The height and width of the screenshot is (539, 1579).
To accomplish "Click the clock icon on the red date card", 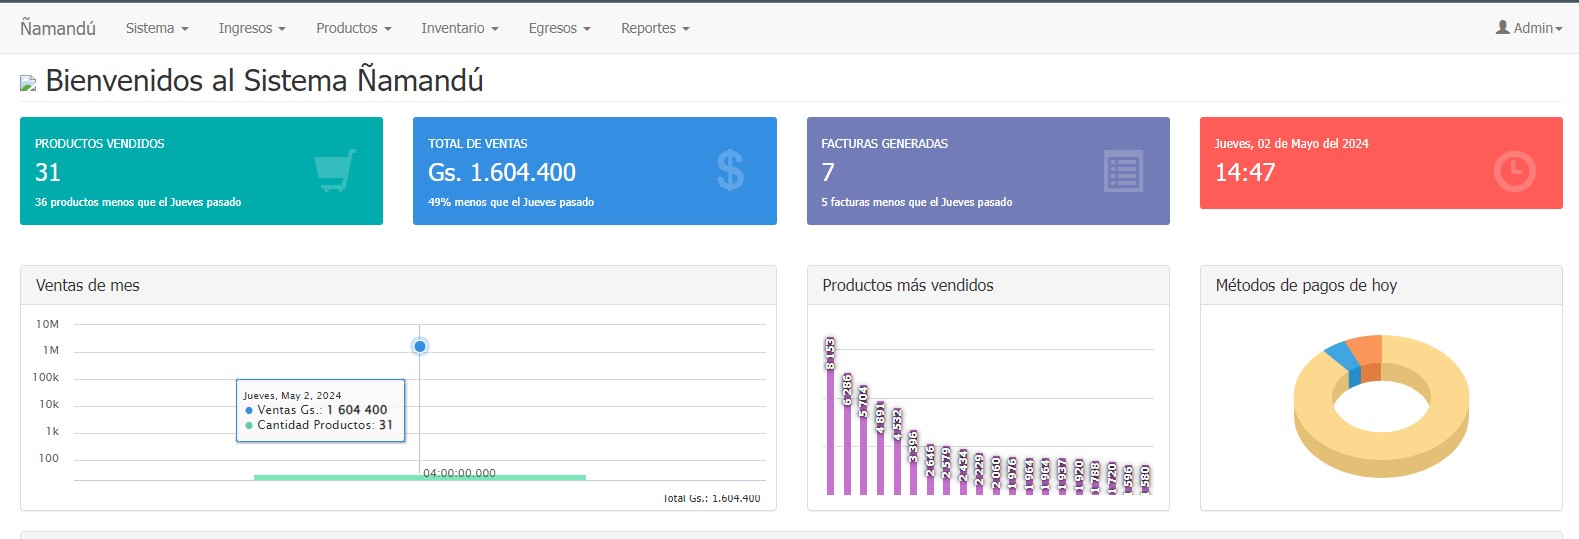I will [1514, 171].
